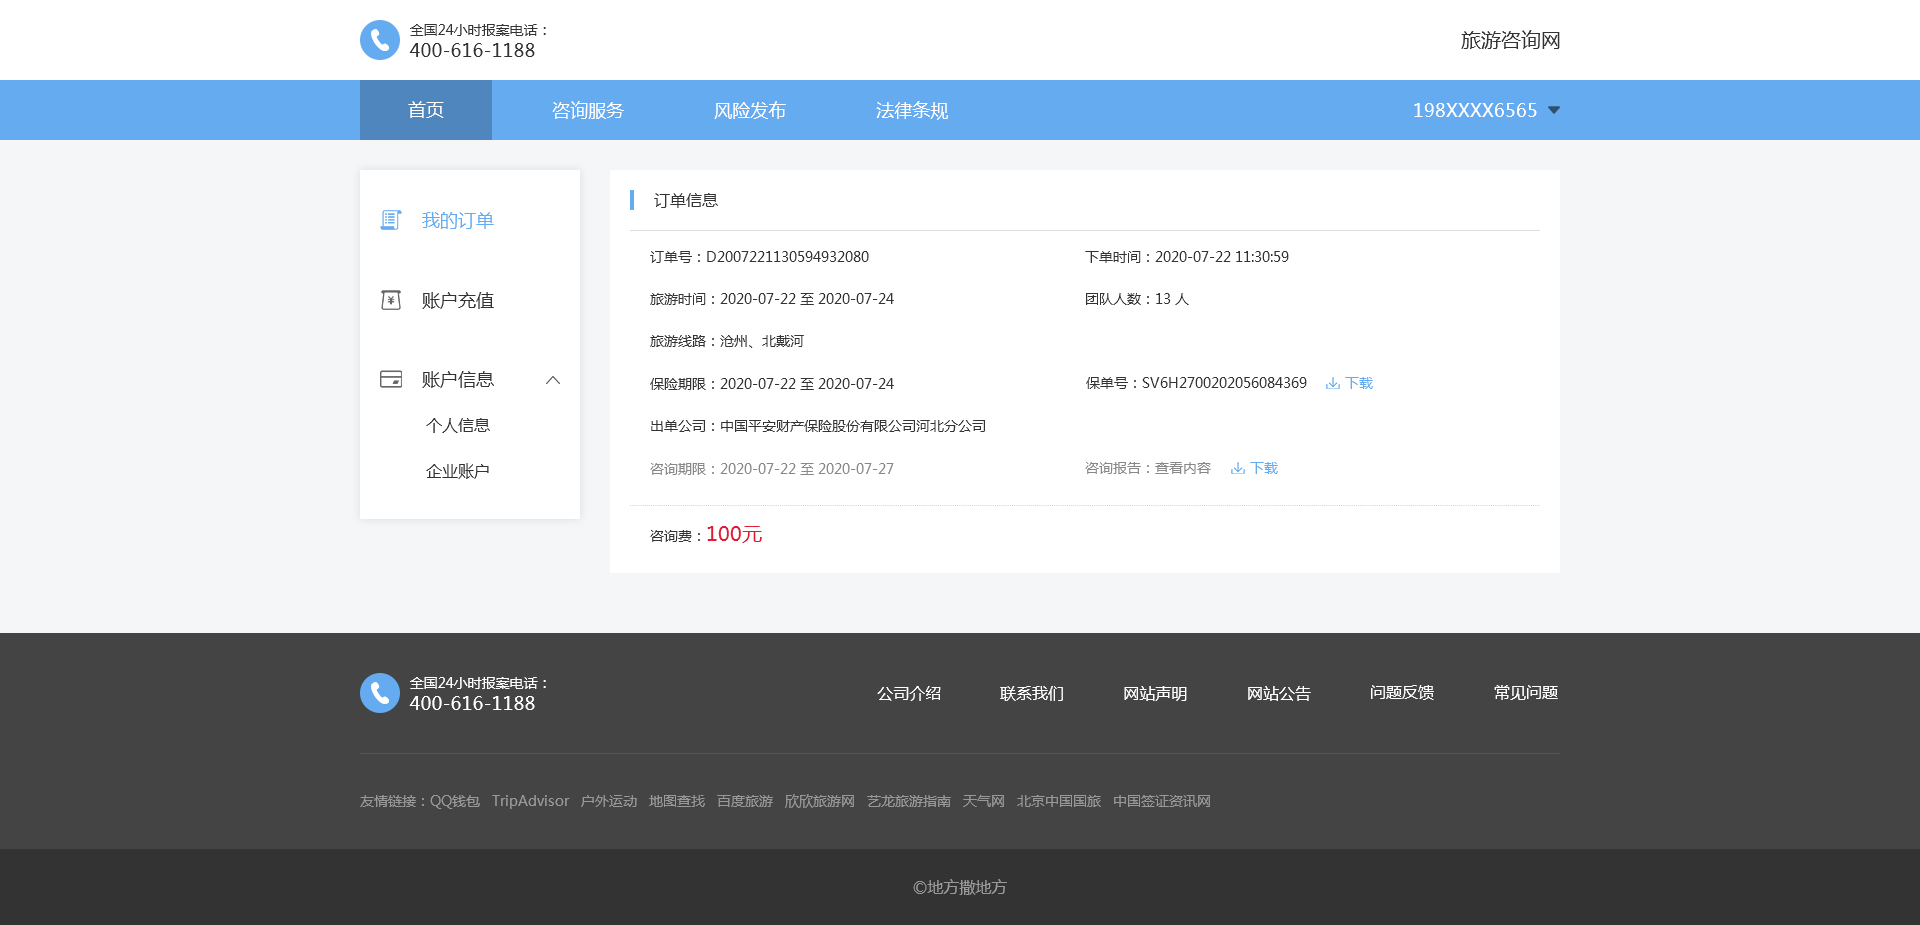
Task: Go to the 首页 navigation tab
Action: click(x=426, y=110)
